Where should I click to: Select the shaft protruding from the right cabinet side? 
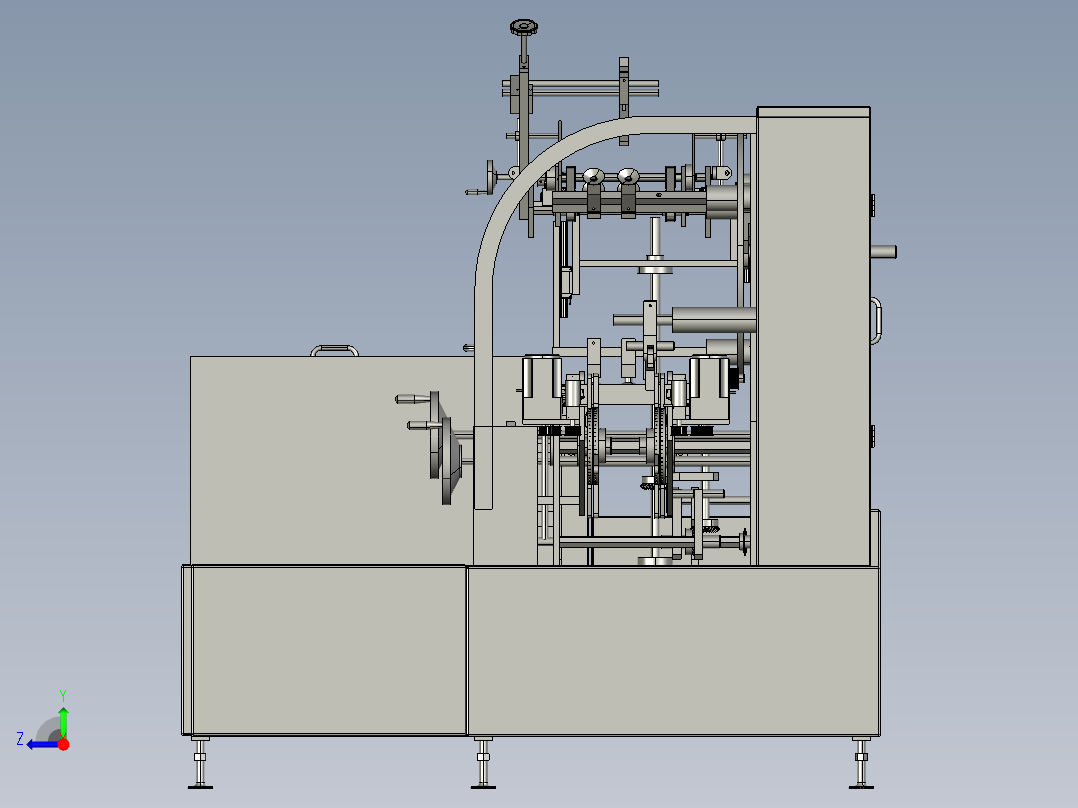point(883,252)
